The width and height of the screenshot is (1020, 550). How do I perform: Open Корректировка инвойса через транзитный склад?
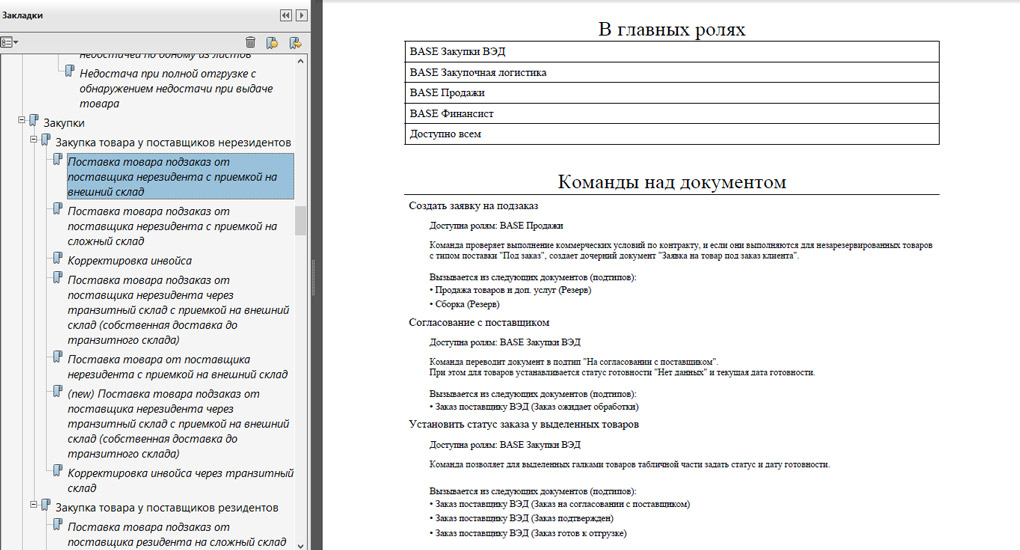click(181, 480)
